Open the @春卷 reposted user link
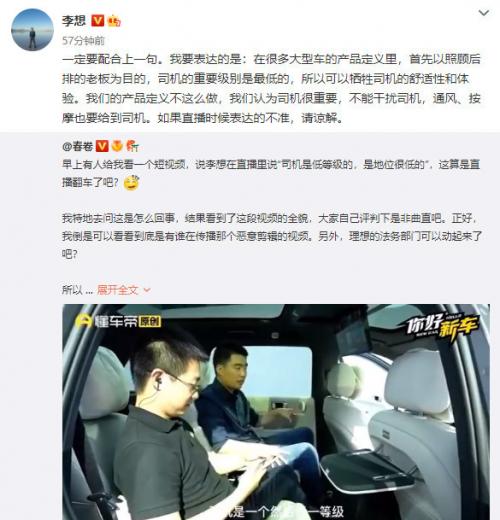The image size is (500, 520). pyautogui.click(x=77, y=146)
